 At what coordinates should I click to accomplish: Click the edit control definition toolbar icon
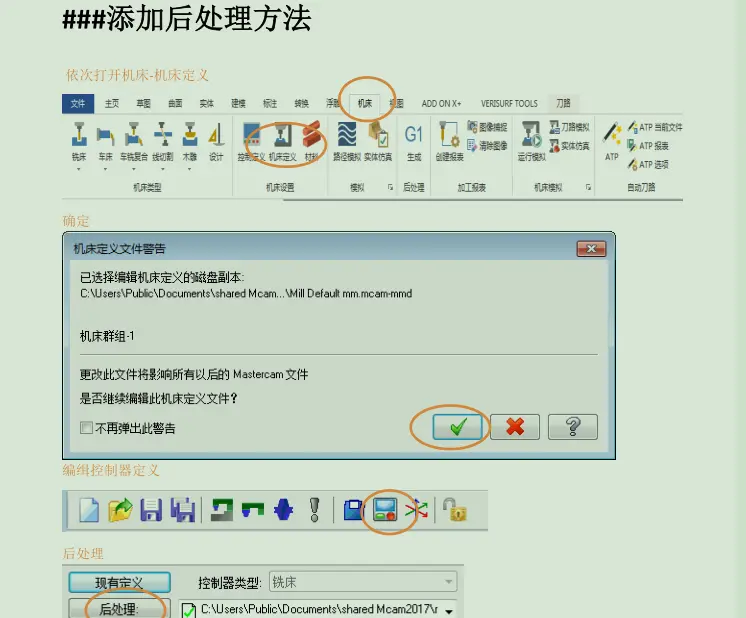tap(385, 510)
